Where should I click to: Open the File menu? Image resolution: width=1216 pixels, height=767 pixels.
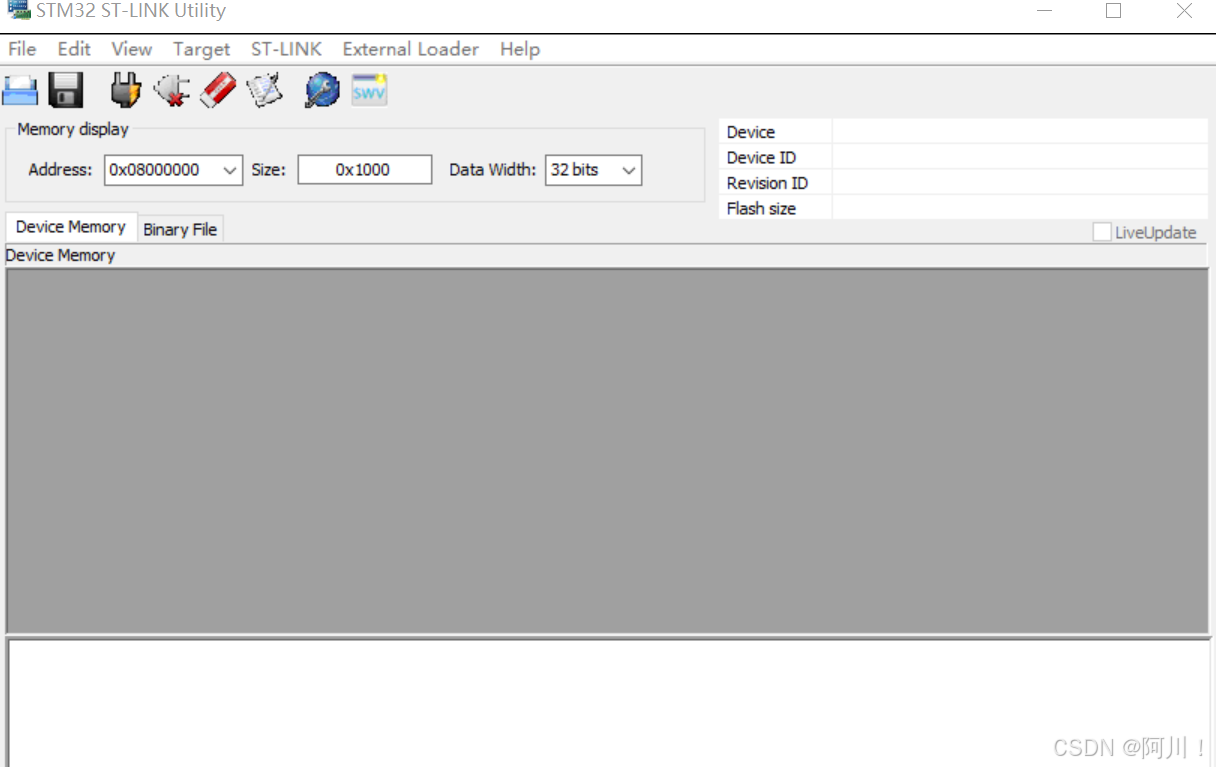[x=22, y=49]
